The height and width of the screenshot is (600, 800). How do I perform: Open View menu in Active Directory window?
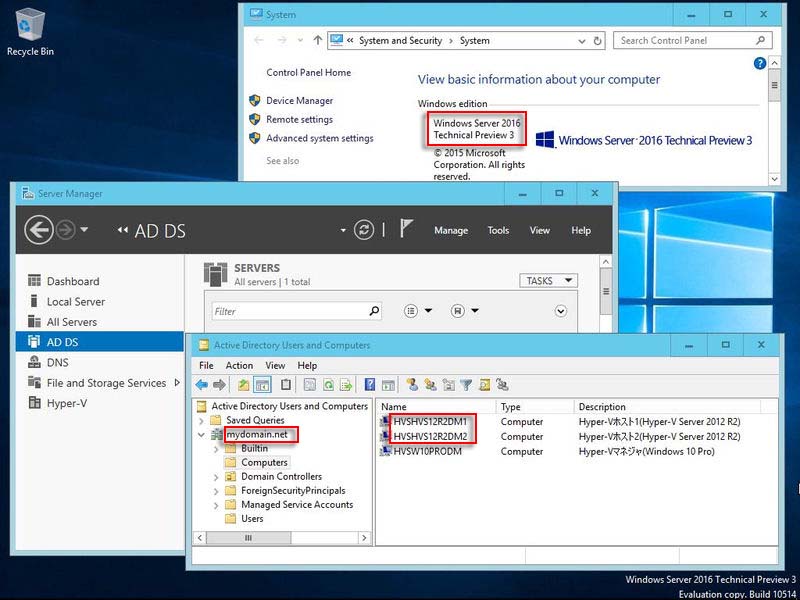(x=275, y=365)
